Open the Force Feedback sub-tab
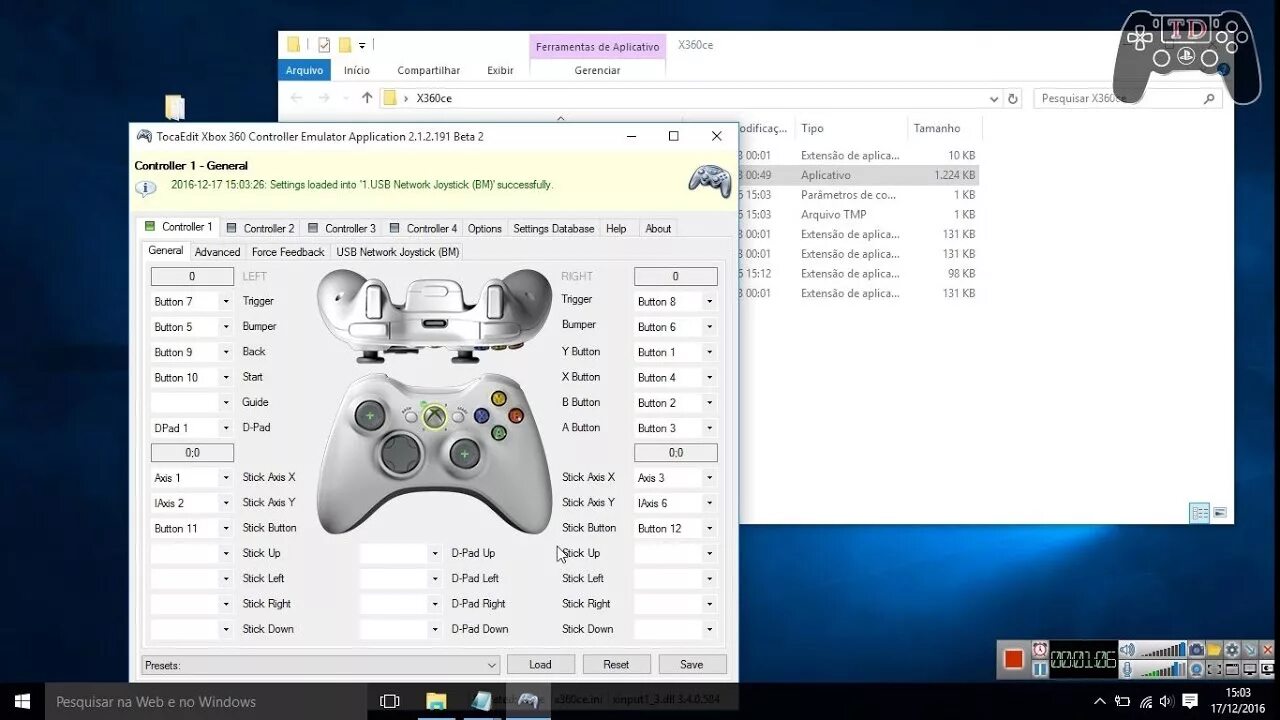The width and height of the screenshot is (1280, 720). (x=288, y=252)
